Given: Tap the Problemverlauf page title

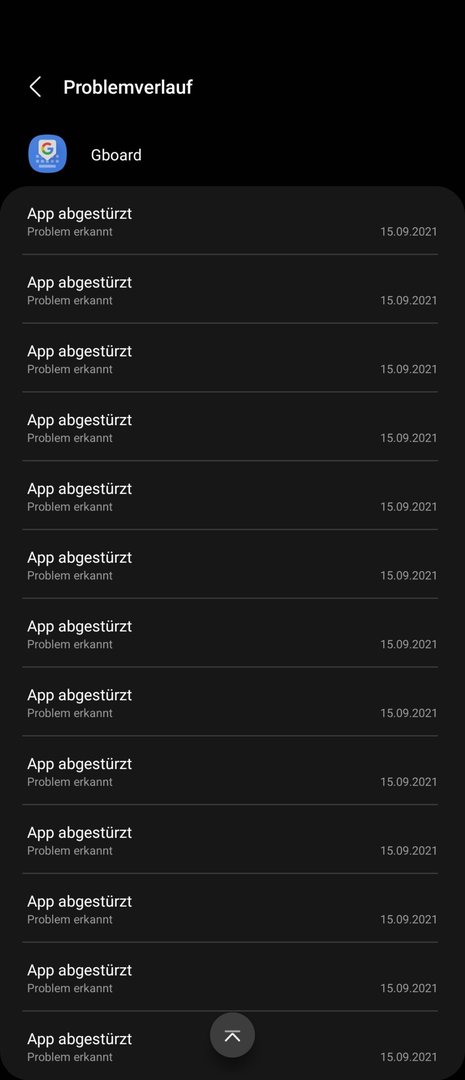Looking at the screenshot, I should point(128,87).
